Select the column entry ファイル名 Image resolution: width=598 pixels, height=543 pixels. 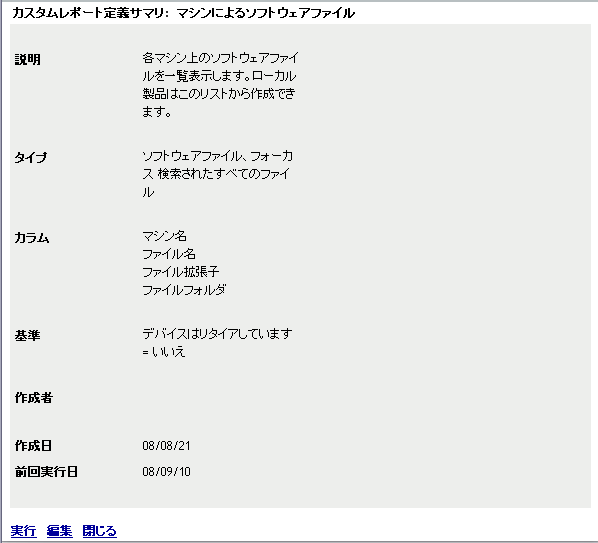pyautogui.click(x=169, y=254)
